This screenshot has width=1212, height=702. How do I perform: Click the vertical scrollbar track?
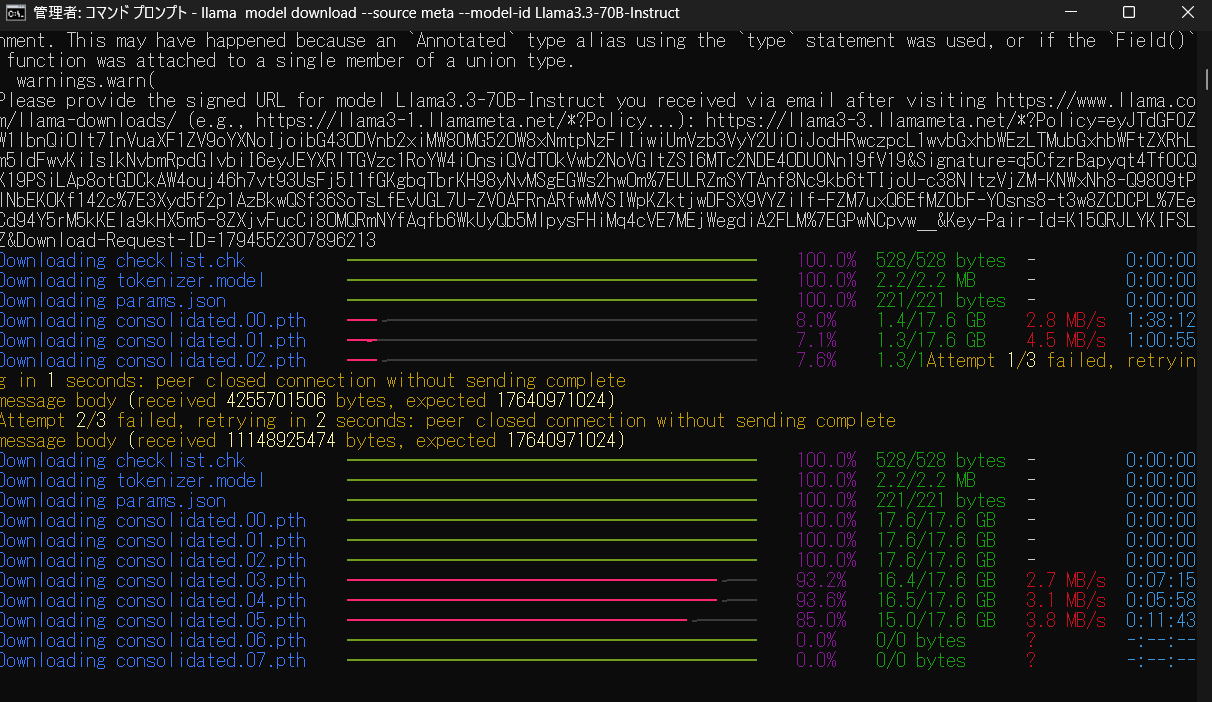click(1204, 400)
